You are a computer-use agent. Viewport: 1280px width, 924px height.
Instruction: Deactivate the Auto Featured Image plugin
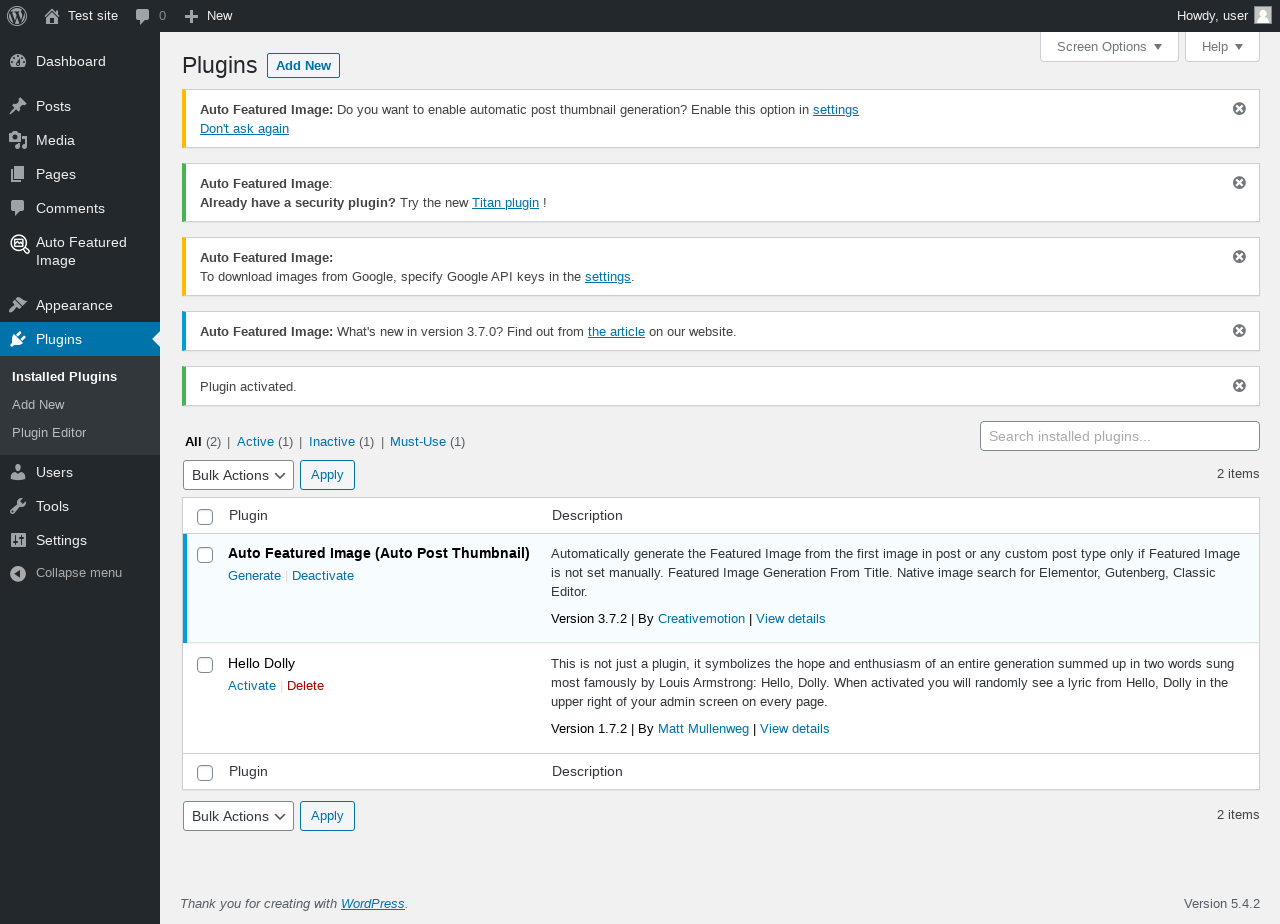coord(323,576)
